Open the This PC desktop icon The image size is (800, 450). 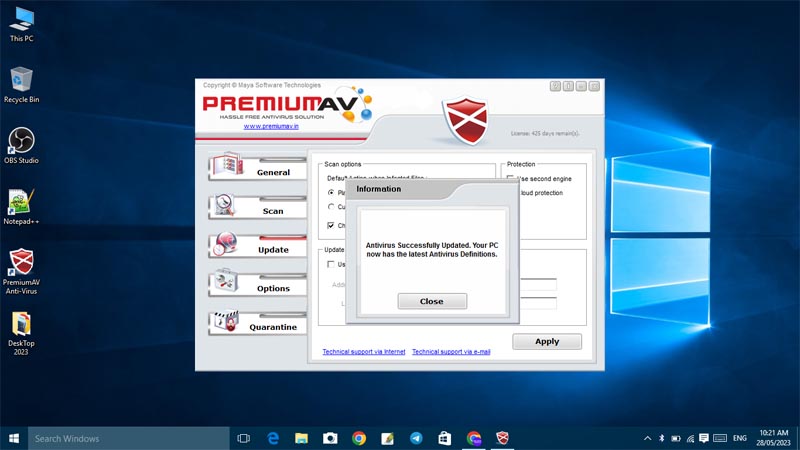point(21,24)
